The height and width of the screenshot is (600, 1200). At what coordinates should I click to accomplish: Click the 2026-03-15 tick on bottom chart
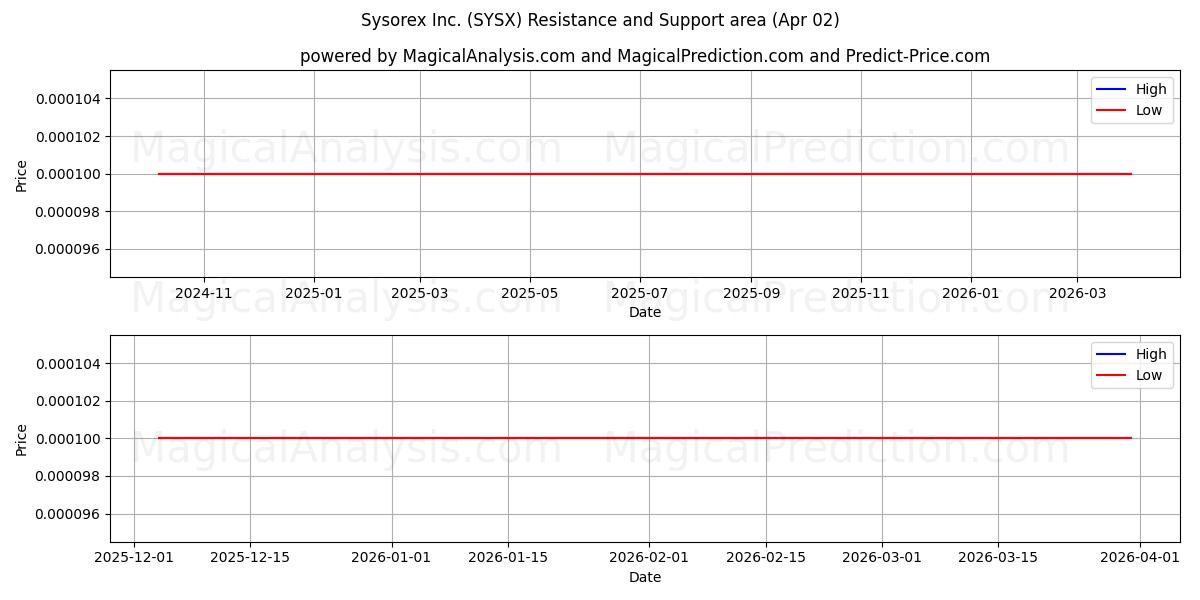pos(998,559)
